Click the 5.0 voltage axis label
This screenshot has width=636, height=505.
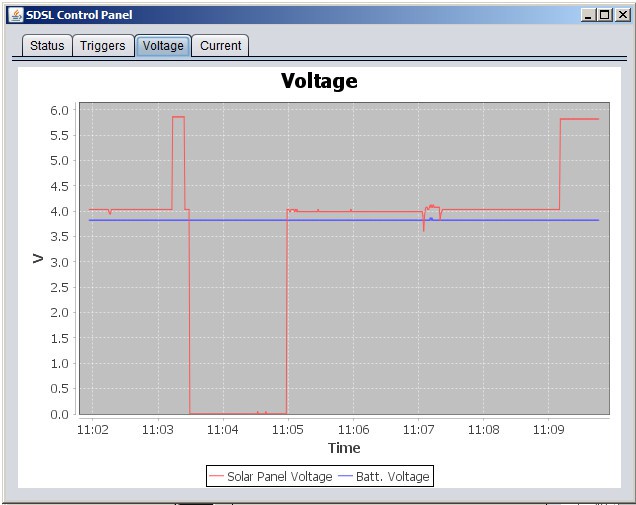[60, 161]
